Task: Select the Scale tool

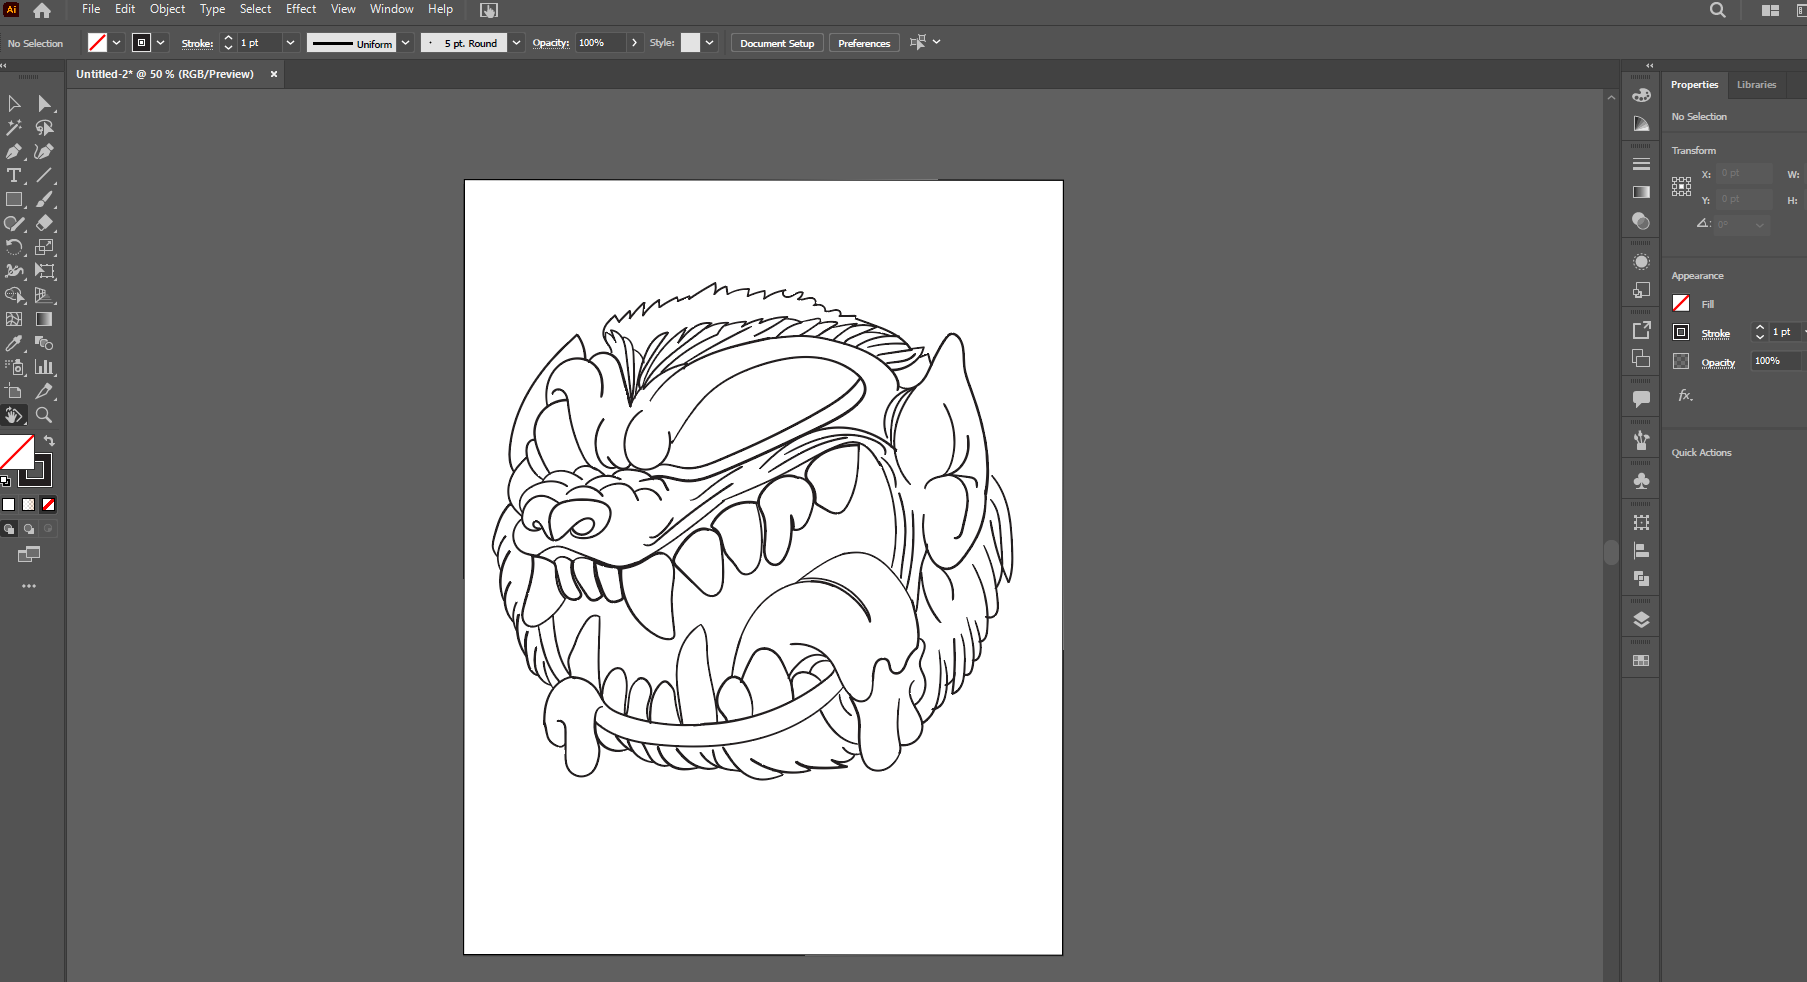Action: coord(44,248)
